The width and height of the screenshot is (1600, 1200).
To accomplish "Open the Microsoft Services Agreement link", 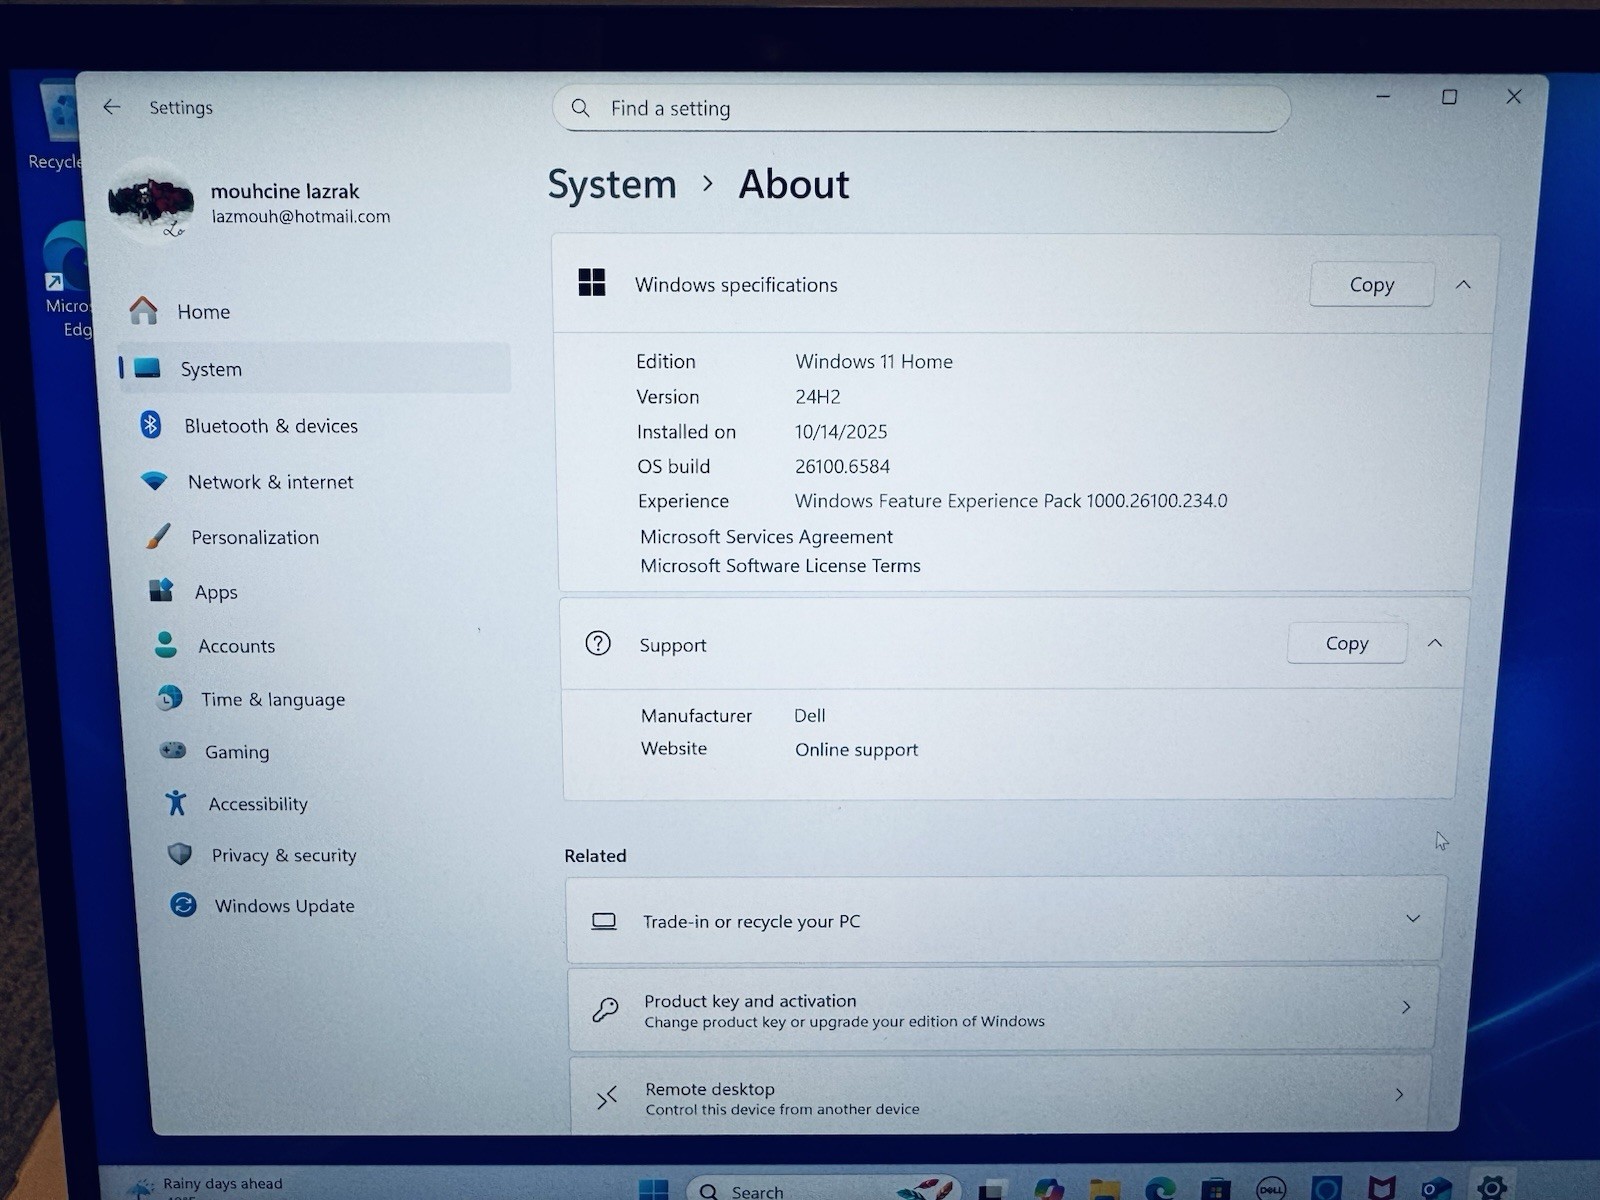I will (x=766, y=537).
